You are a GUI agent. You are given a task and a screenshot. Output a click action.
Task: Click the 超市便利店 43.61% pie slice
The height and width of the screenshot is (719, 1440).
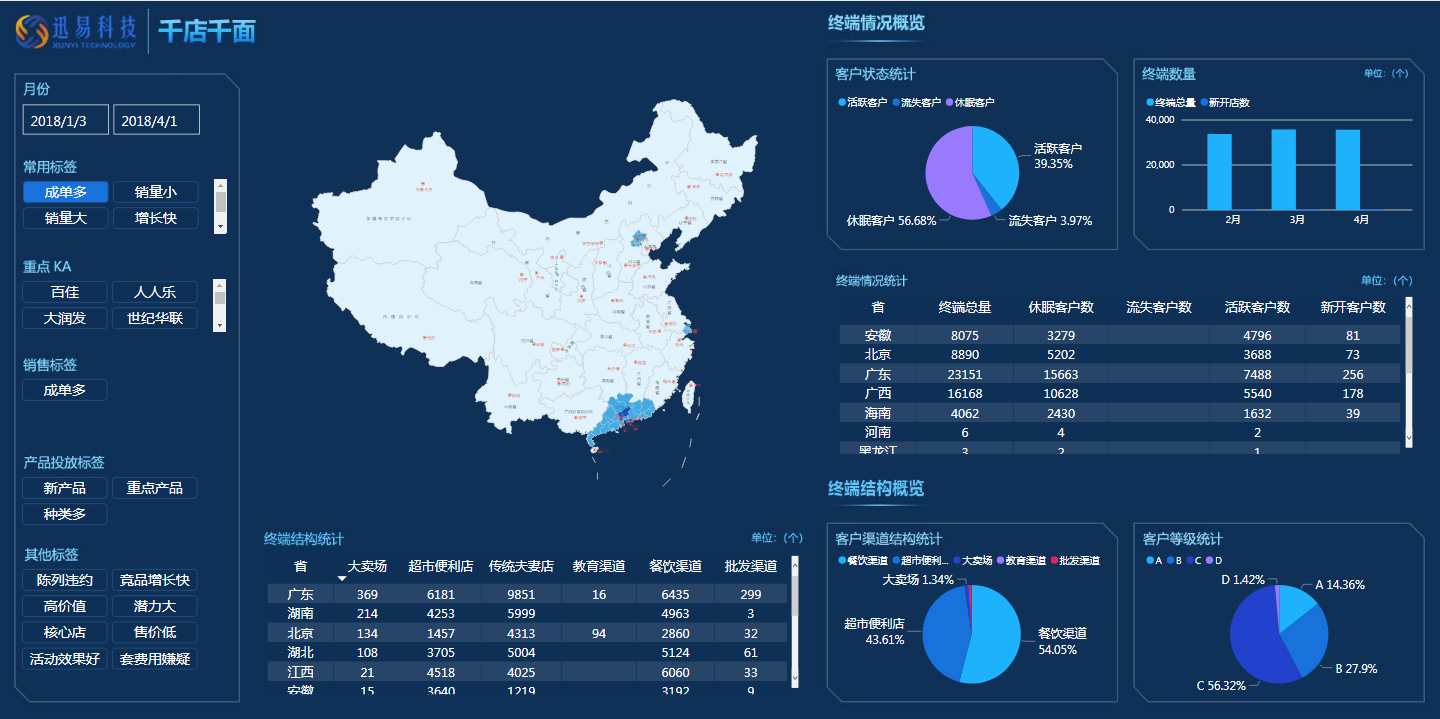pyautogui.click(x=943, y=635)
